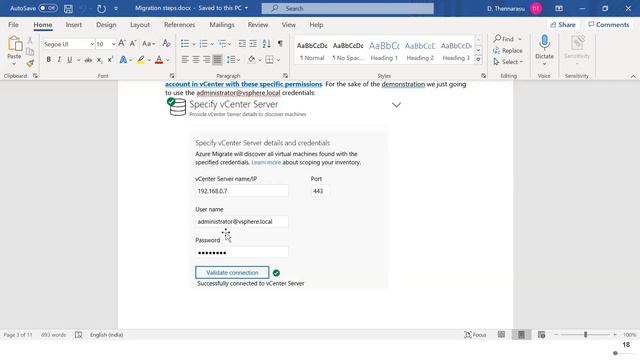Viewport: 640px width, 360px height.
Task: Open the font size dropdown
Action: tap(113, 44)
